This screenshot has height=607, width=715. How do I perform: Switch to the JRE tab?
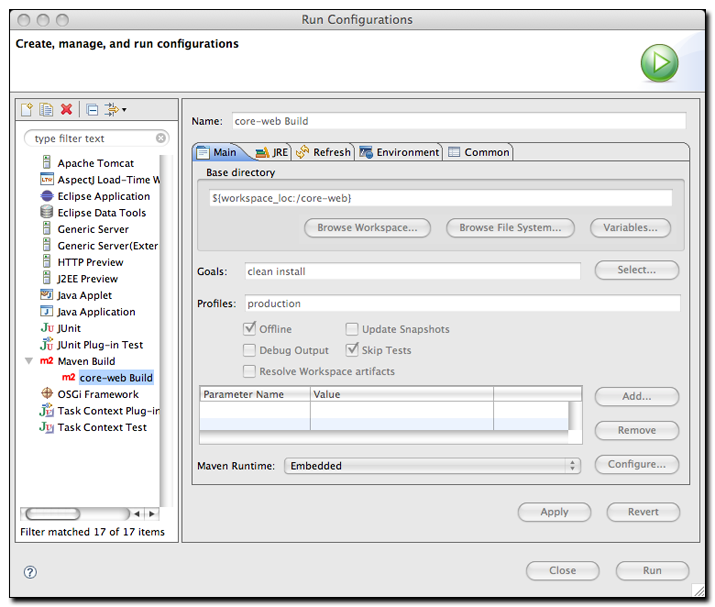tap(272, 152)
